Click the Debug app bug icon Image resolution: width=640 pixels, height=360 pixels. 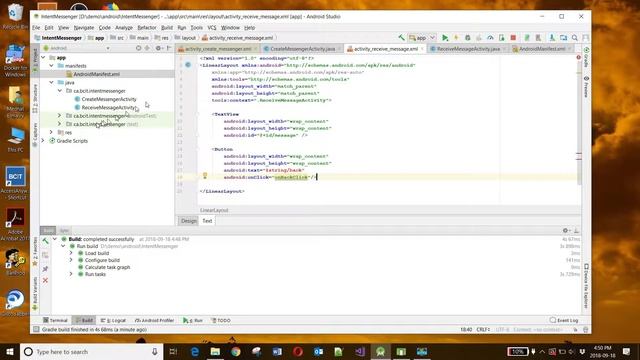pyautogui.click(x=468, y=38)
